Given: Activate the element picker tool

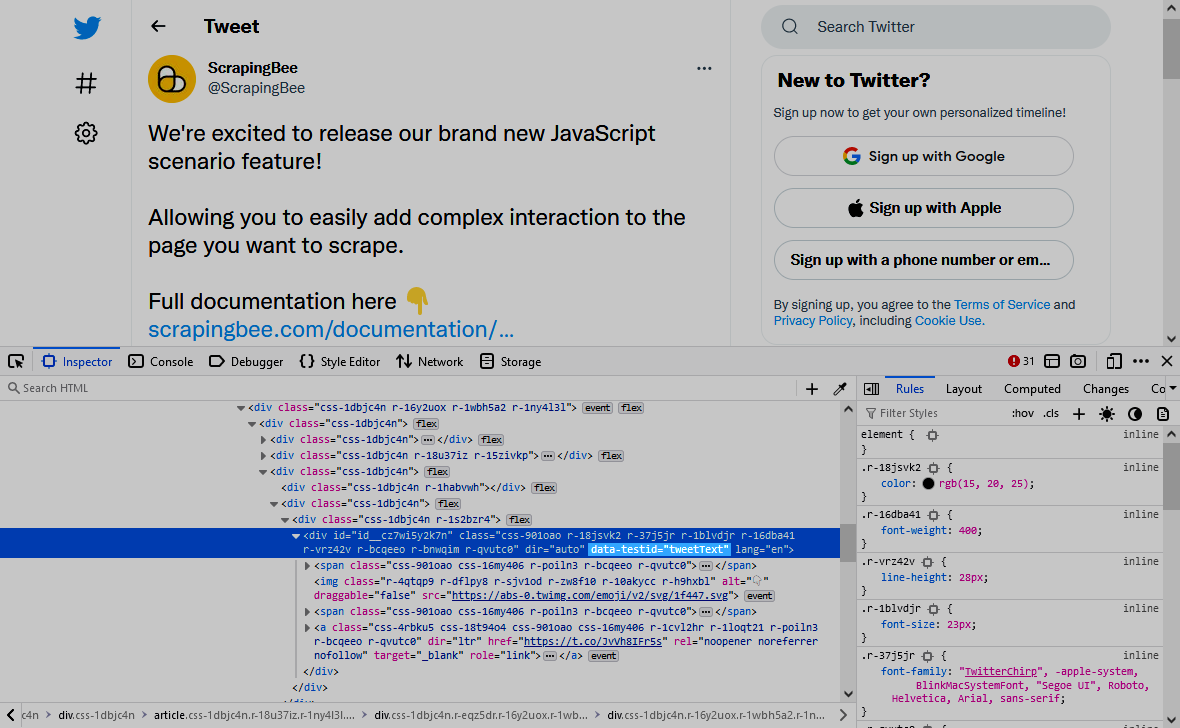Looking at the screenshot, I should 15,361.
